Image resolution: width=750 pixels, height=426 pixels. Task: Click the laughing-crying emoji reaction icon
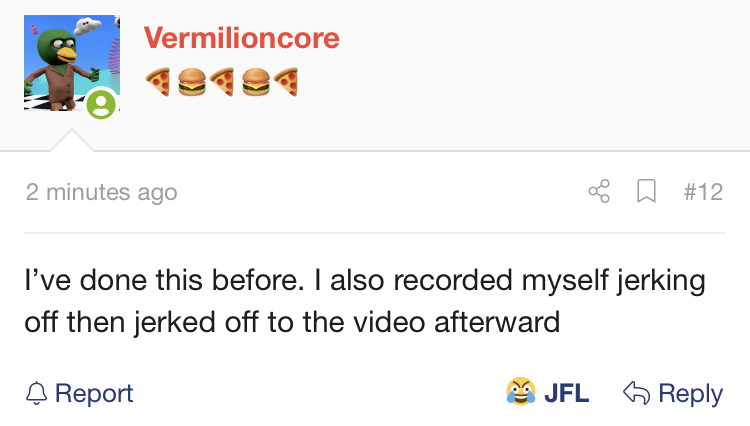point(521,392)
